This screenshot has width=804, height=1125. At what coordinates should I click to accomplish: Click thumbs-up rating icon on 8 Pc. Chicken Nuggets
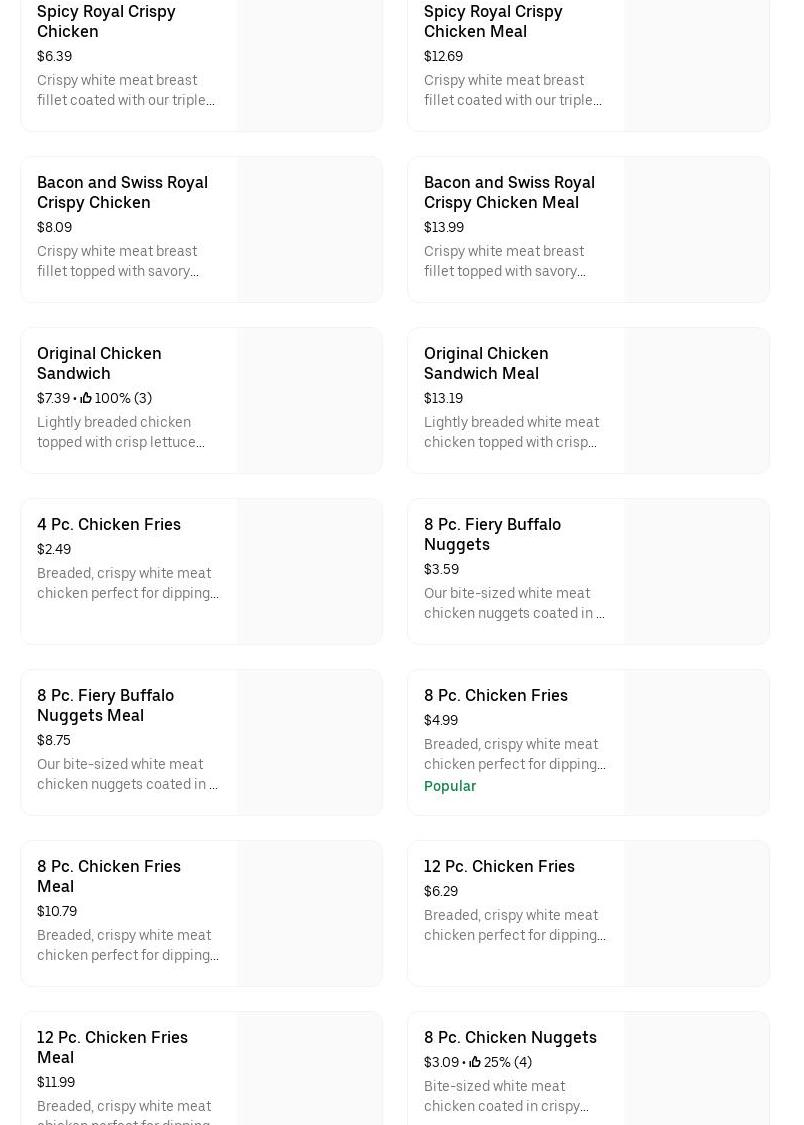pos(475,1062)
